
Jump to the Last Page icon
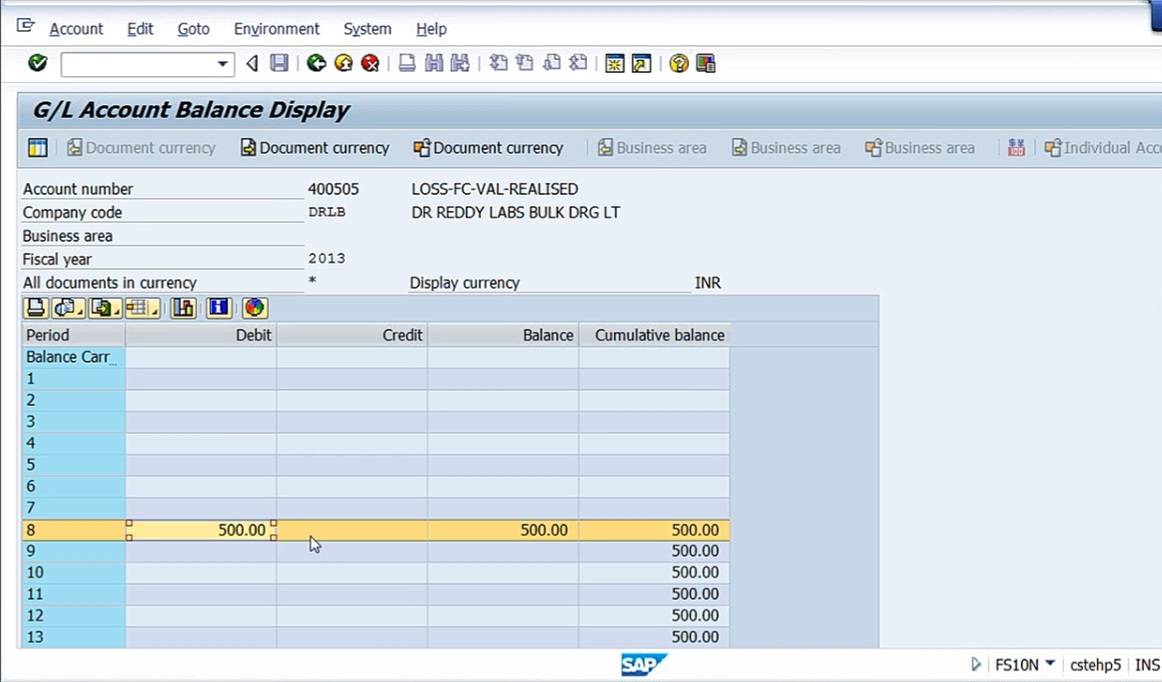coord(578,63)
